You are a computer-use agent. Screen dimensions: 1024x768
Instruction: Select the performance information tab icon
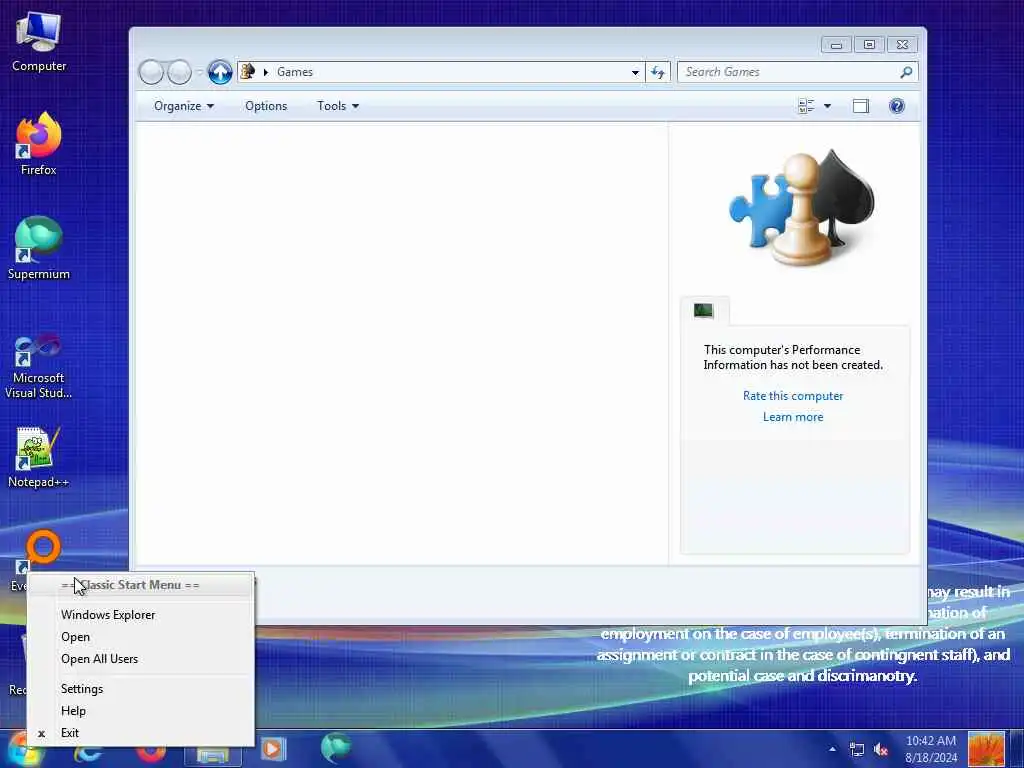tap(703, 311)
